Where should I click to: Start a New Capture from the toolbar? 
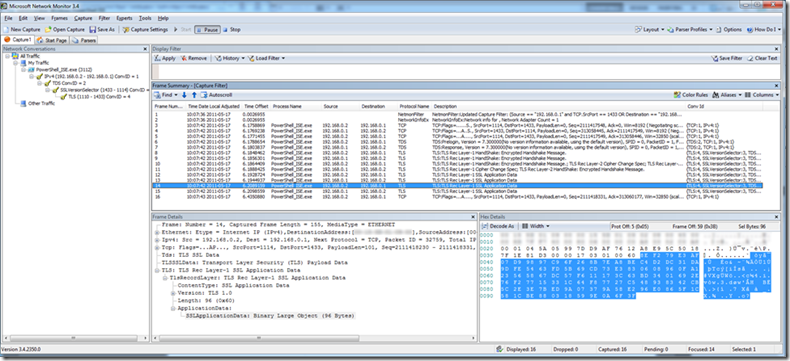point(22,30)
